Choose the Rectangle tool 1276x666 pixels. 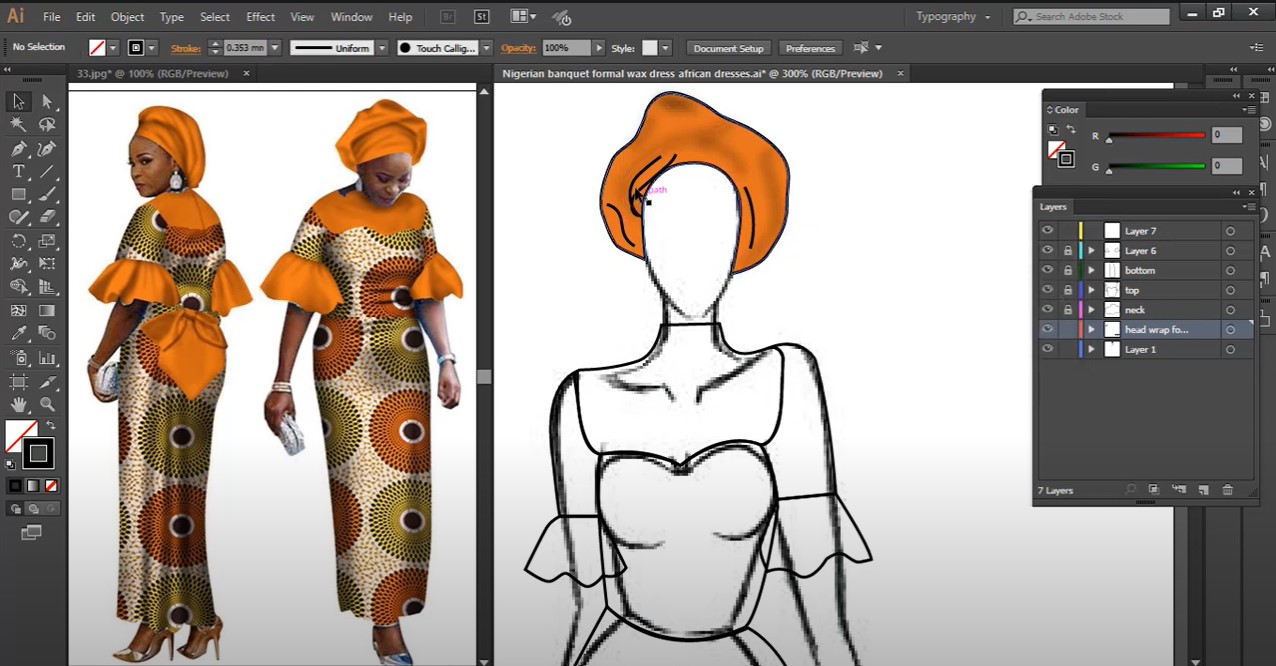18,195
